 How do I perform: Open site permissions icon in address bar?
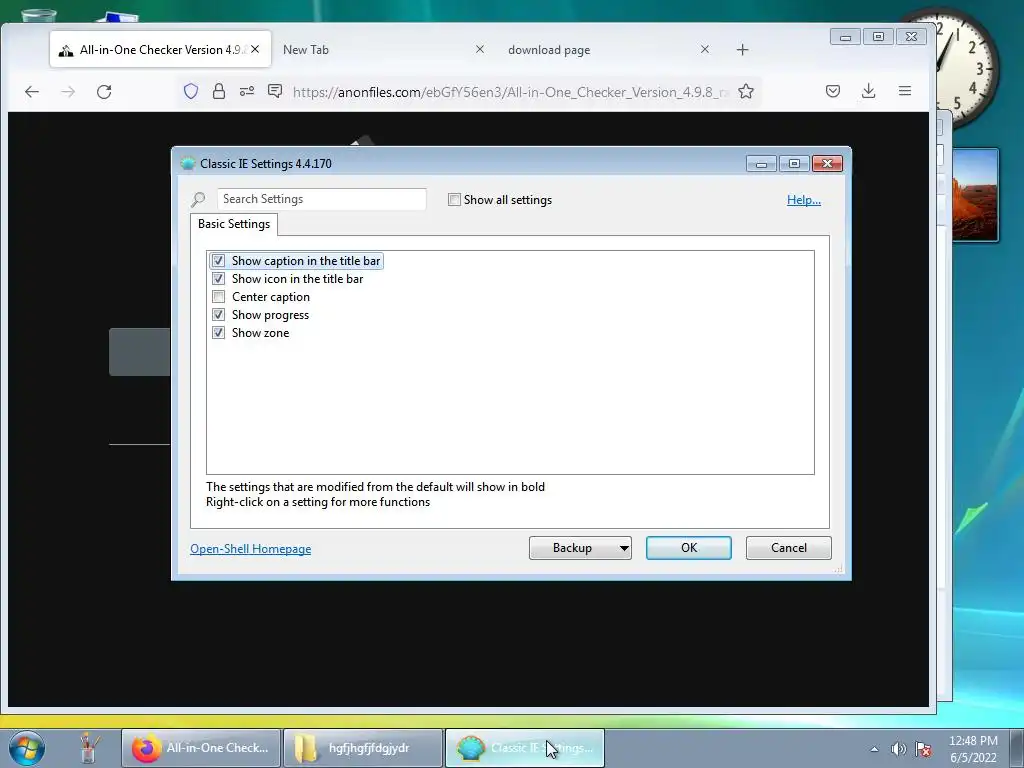pyautogui.click(x=247, y=91)
